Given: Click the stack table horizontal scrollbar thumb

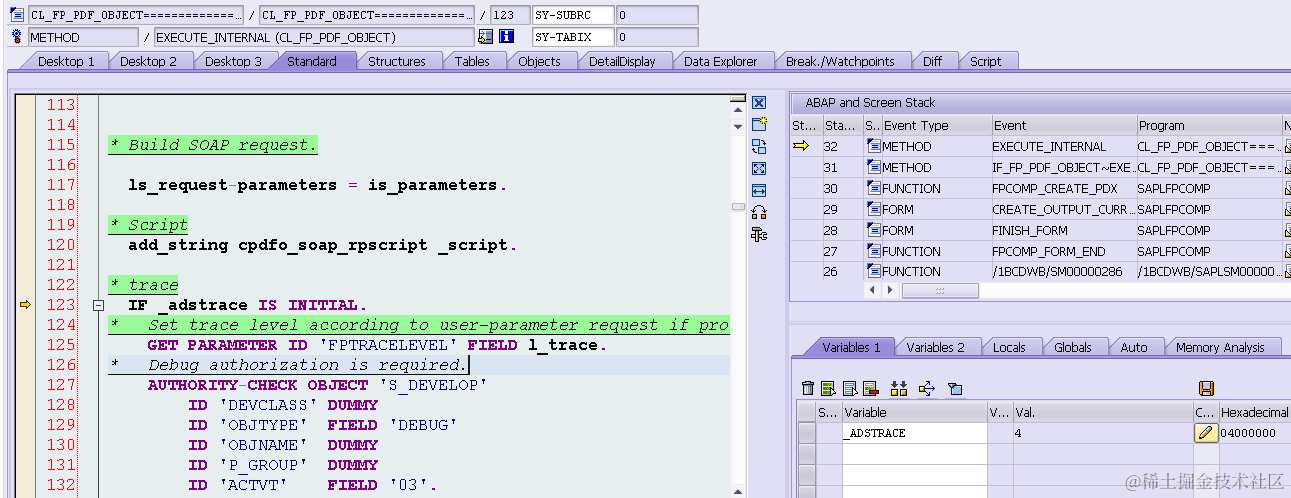Looking at the screenshot, I should 940,290.
